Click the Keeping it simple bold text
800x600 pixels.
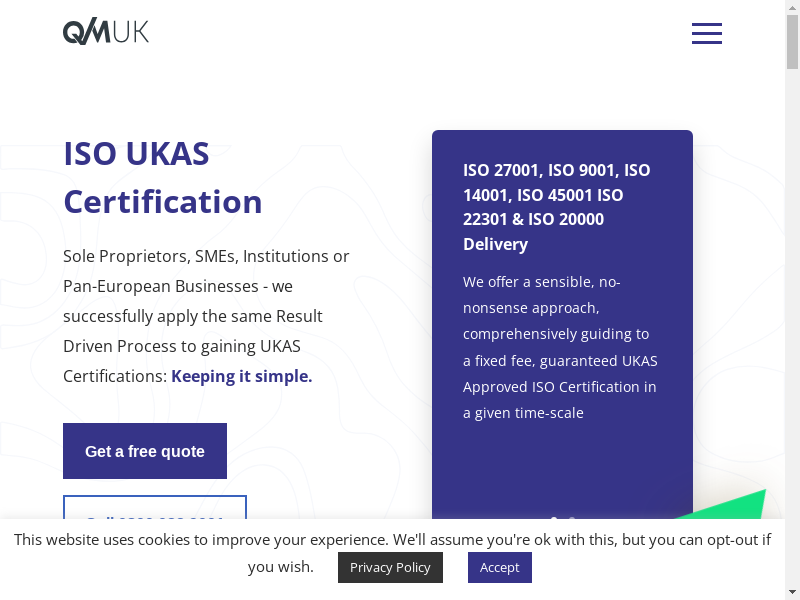241,376
